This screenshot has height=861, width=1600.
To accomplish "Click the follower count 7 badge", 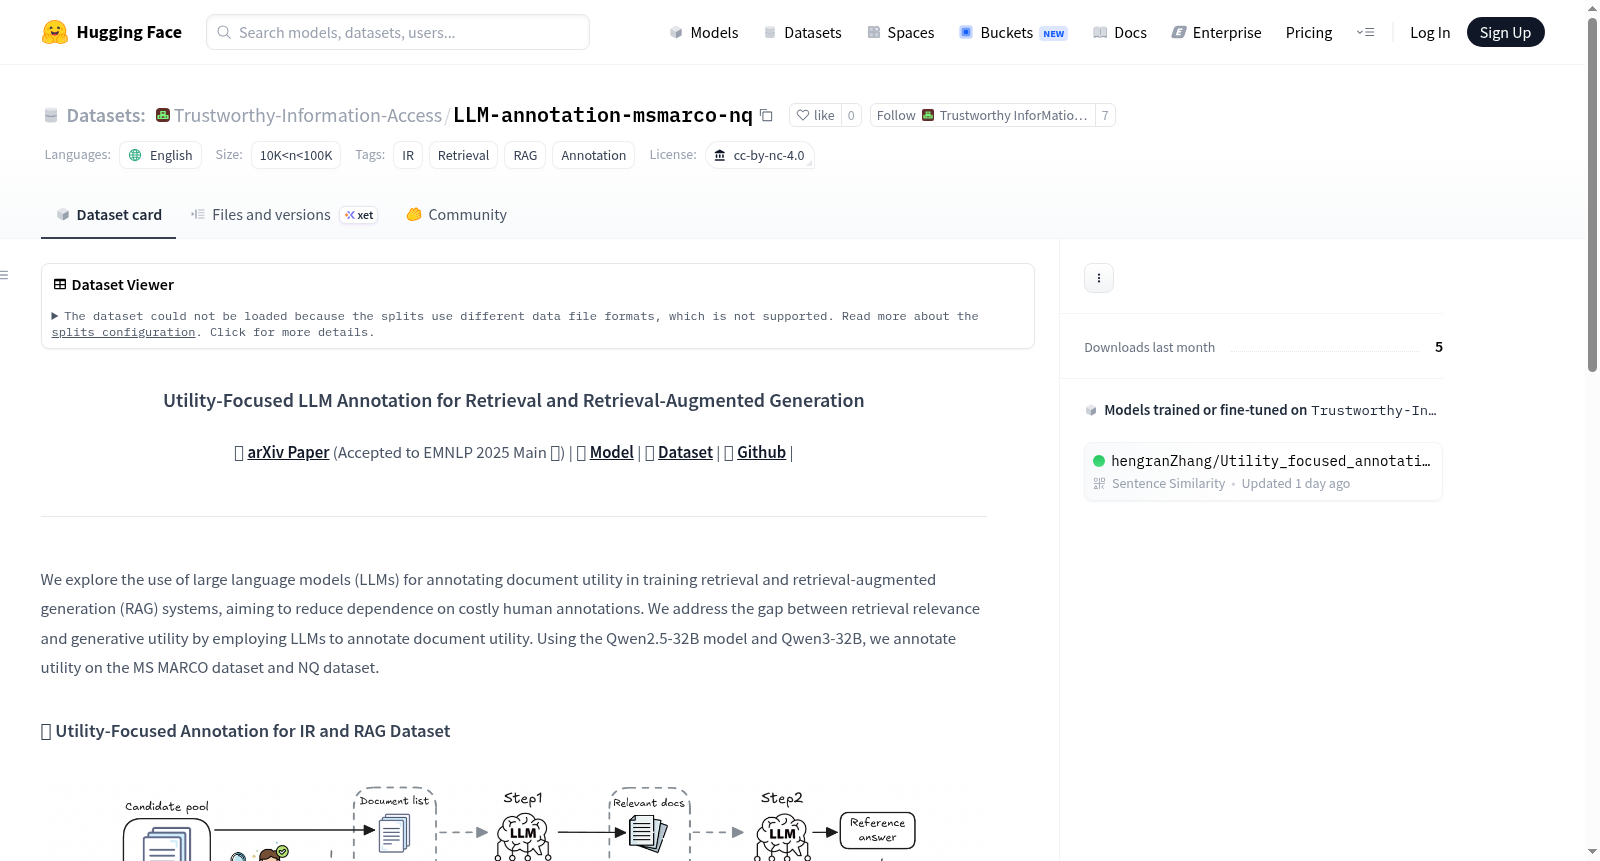I will click(x=1105, y=115).
